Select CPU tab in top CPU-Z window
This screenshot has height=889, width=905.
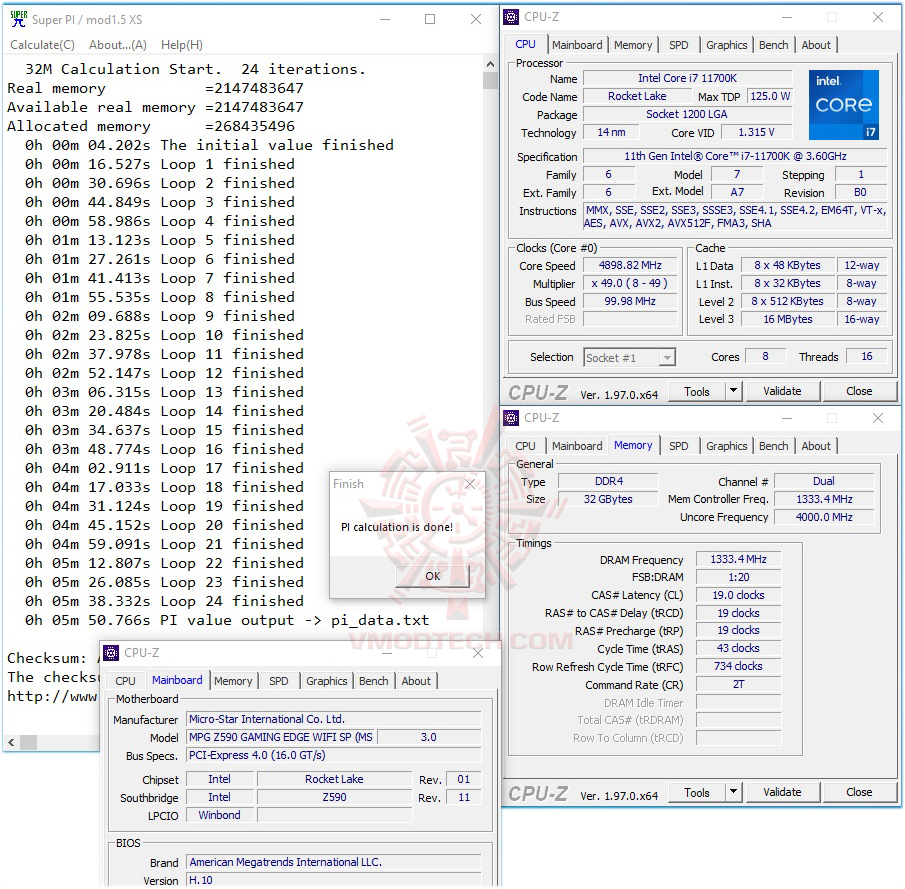pos(525,44)
